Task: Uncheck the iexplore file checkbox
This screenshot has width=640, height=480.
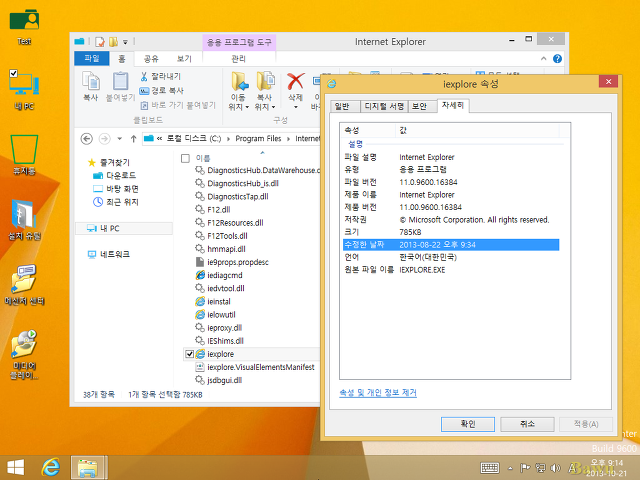Action: [x=189, y=354]
